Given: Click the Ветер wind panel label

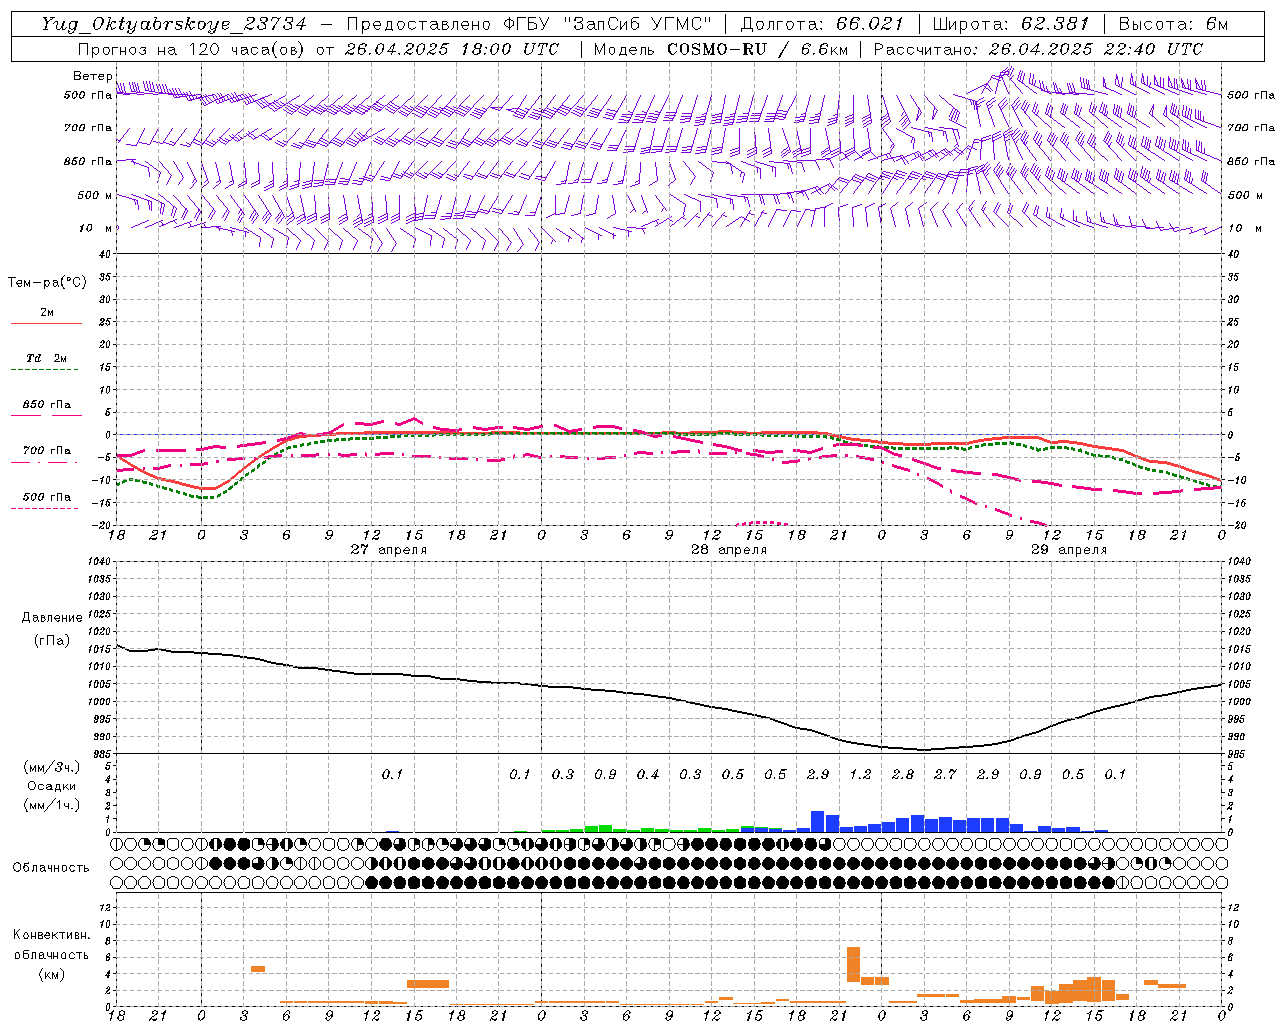Looking at the screenshot, I should tap(92, 76).
